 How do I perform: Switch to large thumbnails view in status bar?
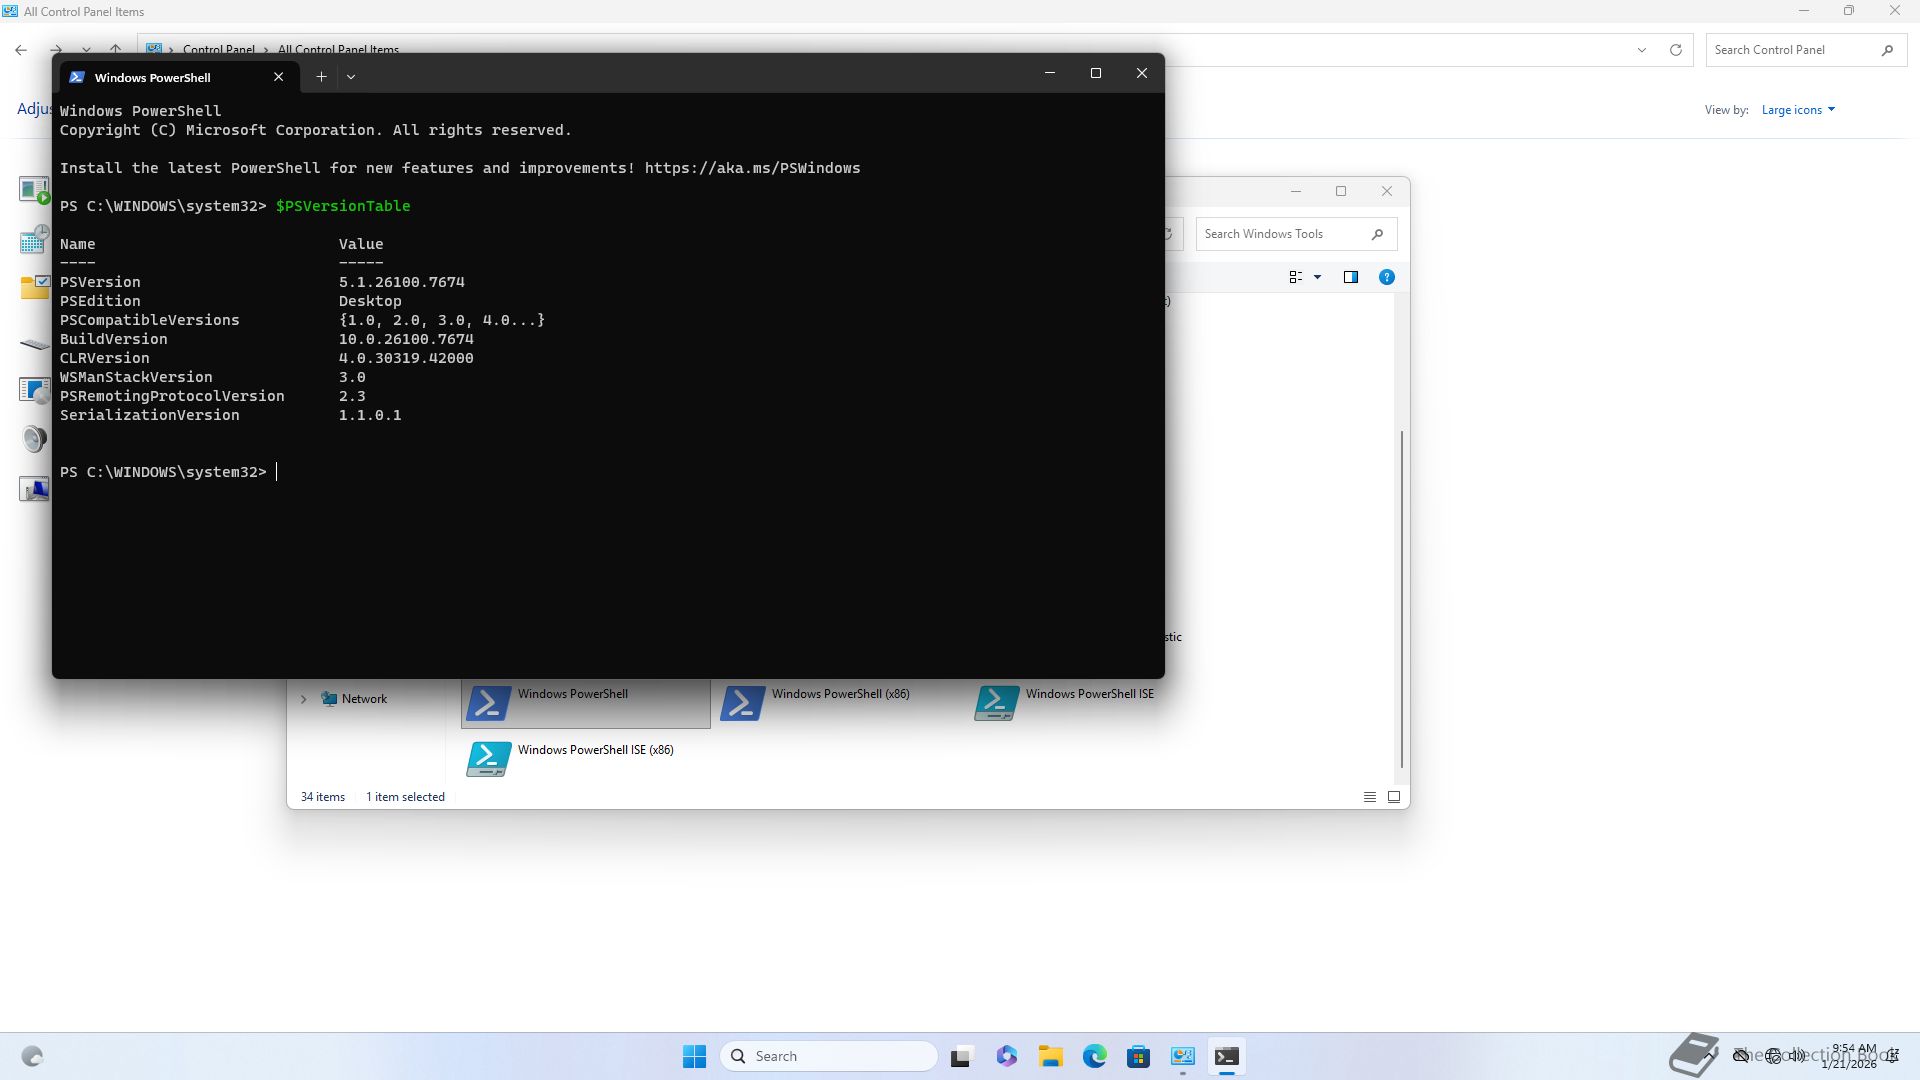coord(1394,797)
